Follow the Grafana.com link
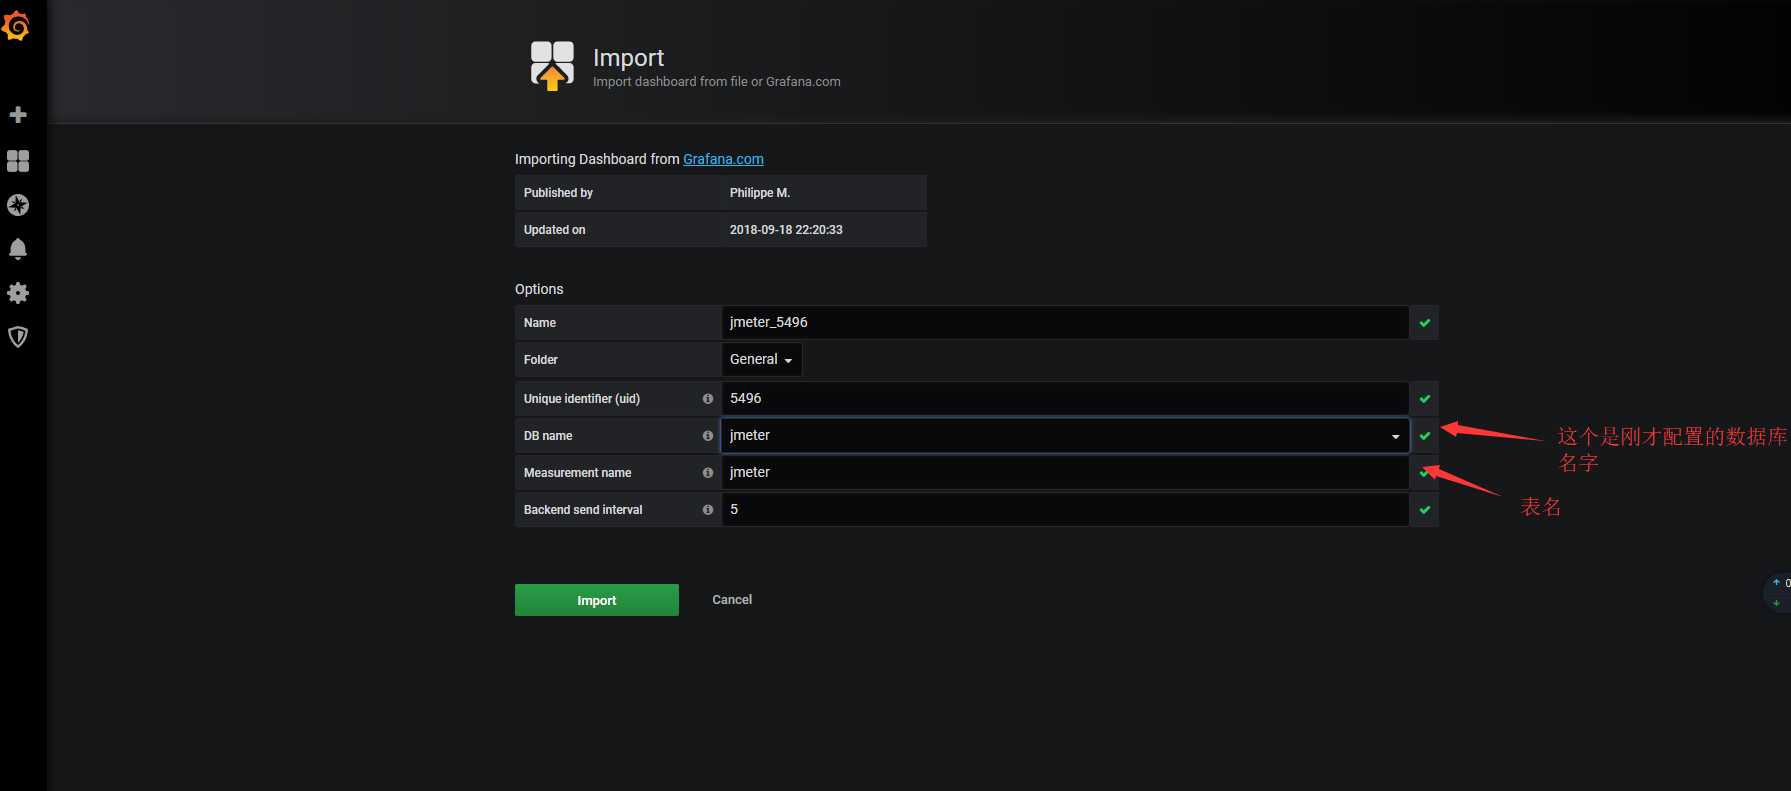1791x791 pixels. coord(723,159)
